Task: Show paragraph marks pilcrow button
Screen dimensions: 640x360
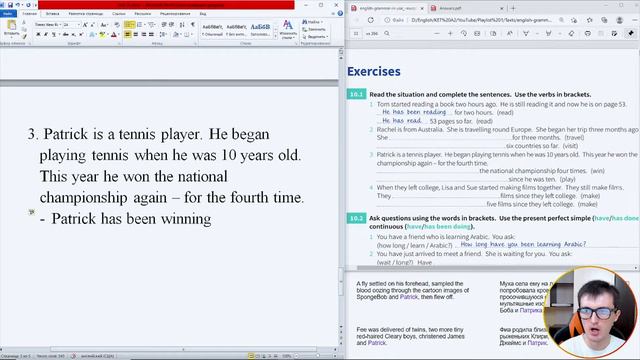Action: (193, 25)
